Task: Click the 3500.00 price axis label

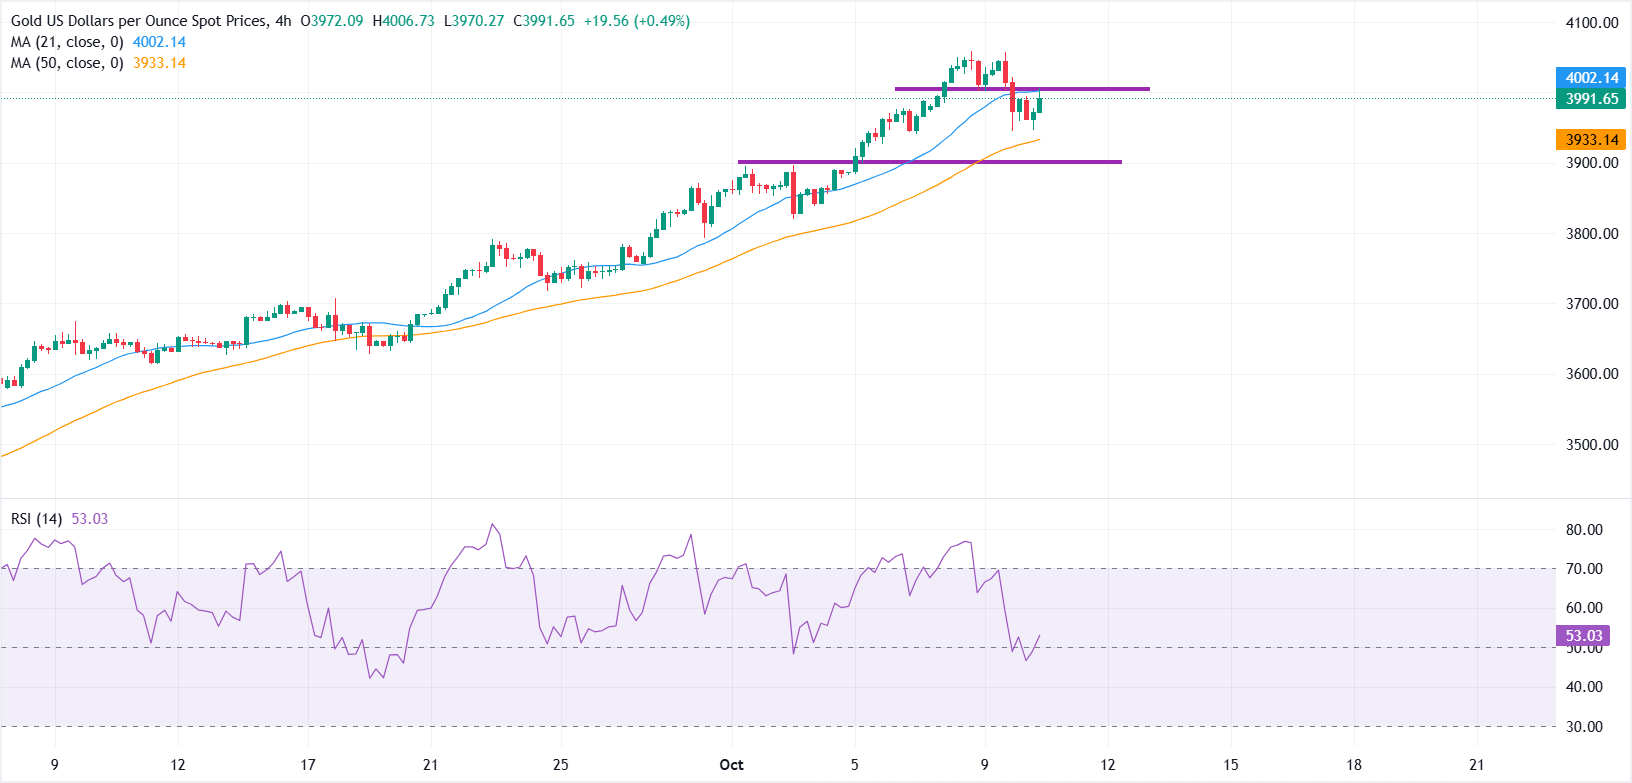Action: tap(1592, 445)
